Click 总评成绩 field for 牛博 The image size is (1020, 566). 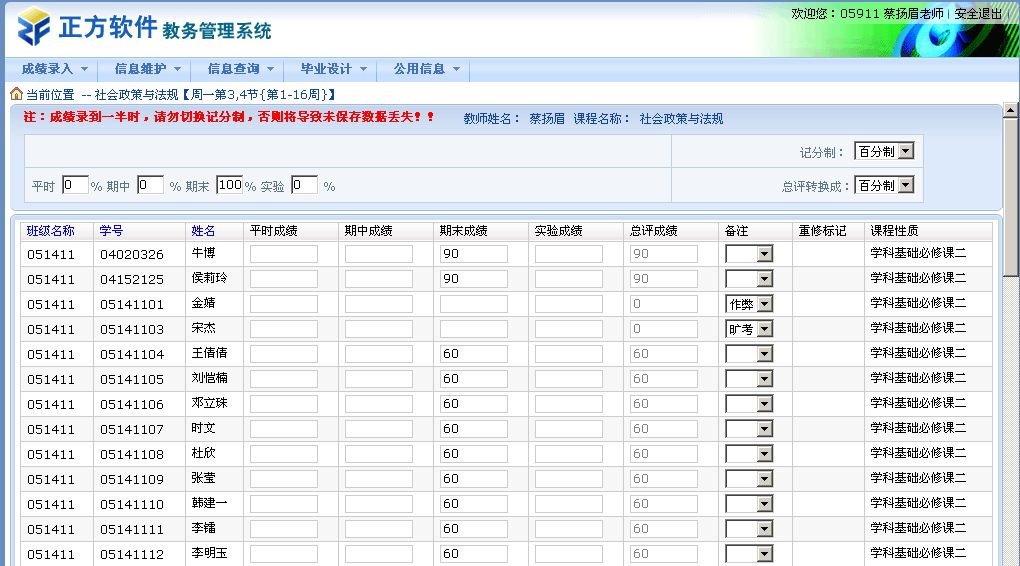(x=664, y=254)
